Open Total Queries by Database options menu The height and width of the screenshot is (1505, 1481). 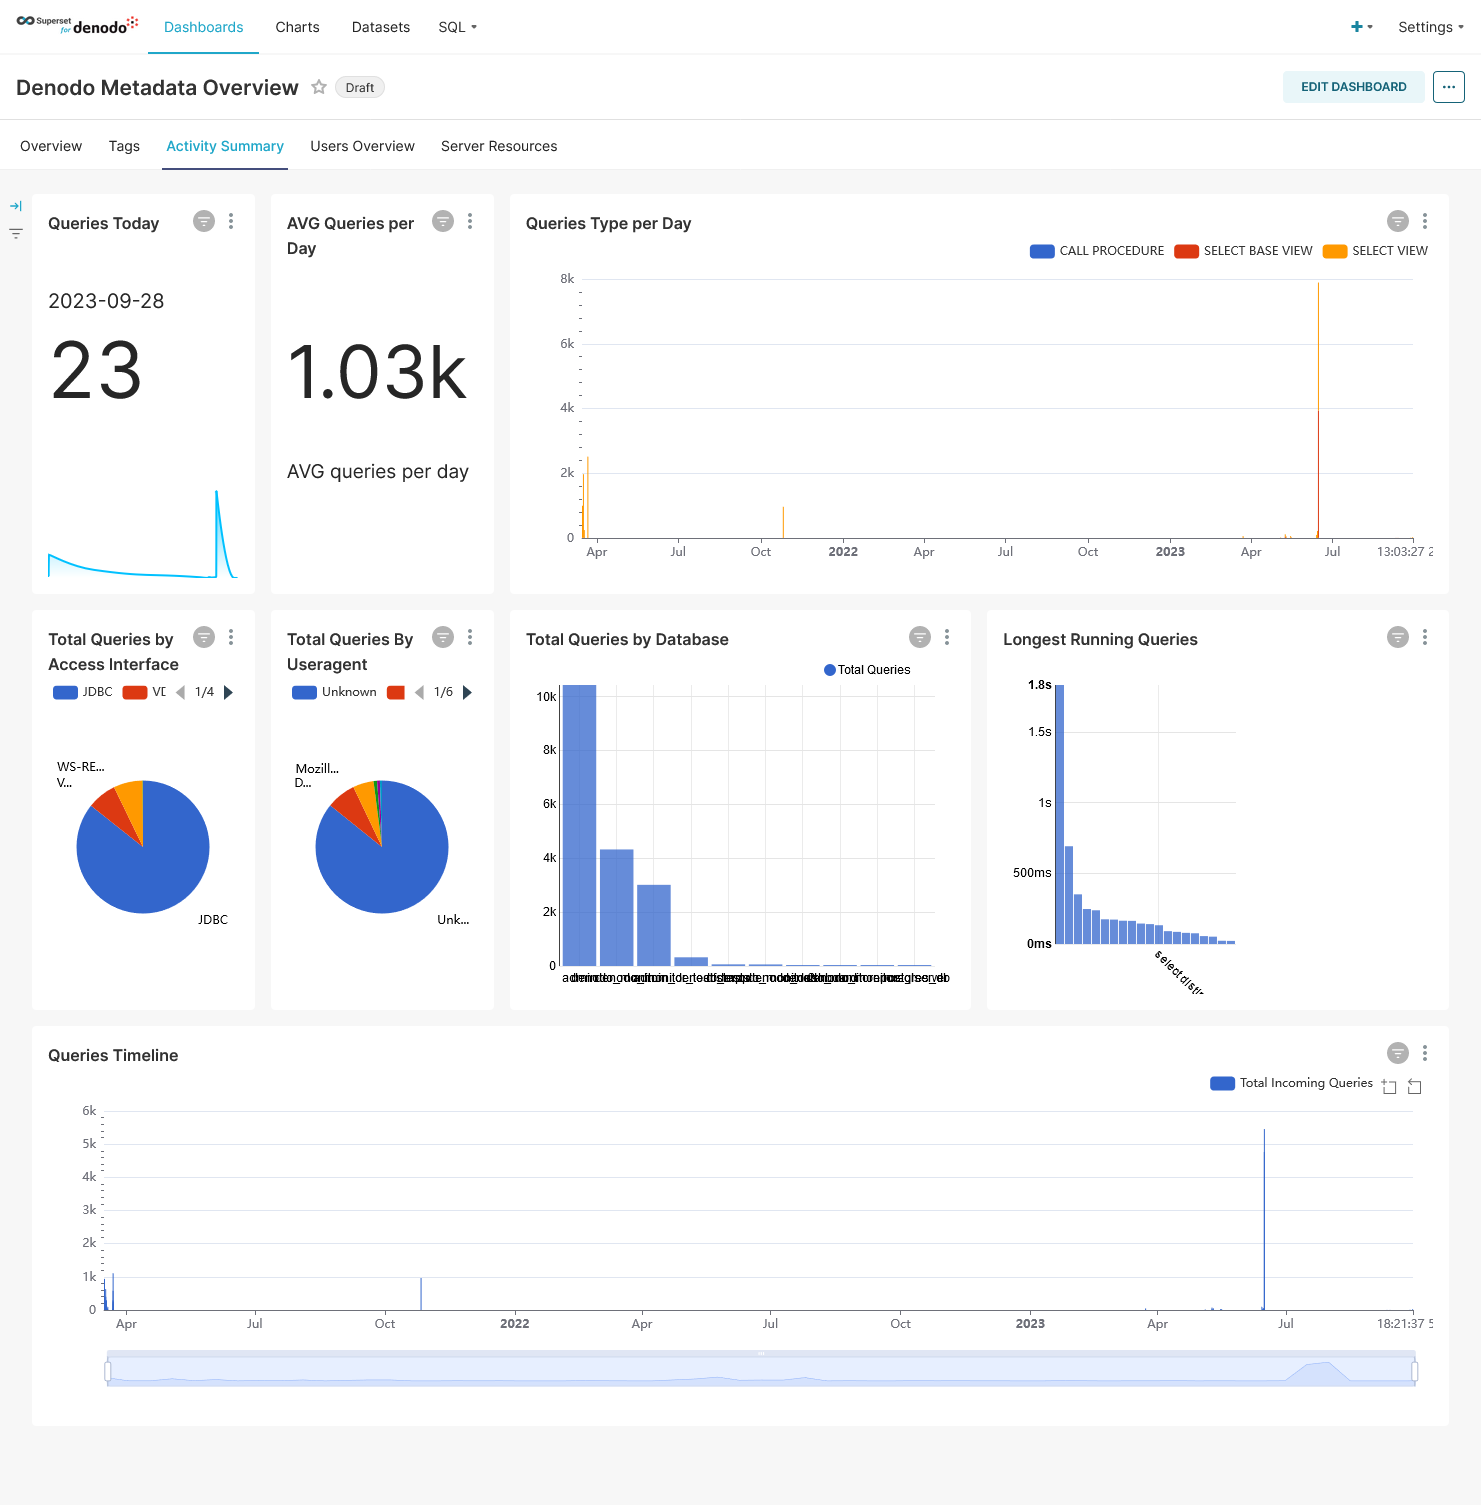coord(947,637)
